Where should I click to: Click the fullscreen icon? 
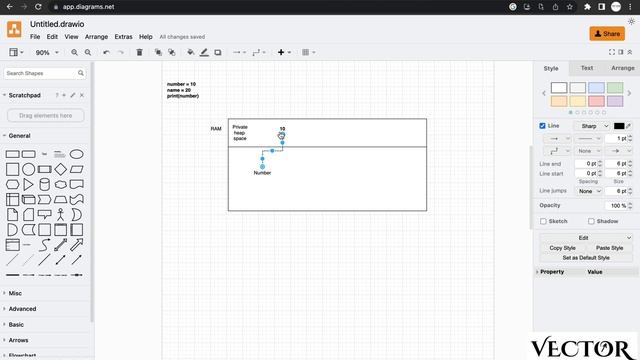611,52
